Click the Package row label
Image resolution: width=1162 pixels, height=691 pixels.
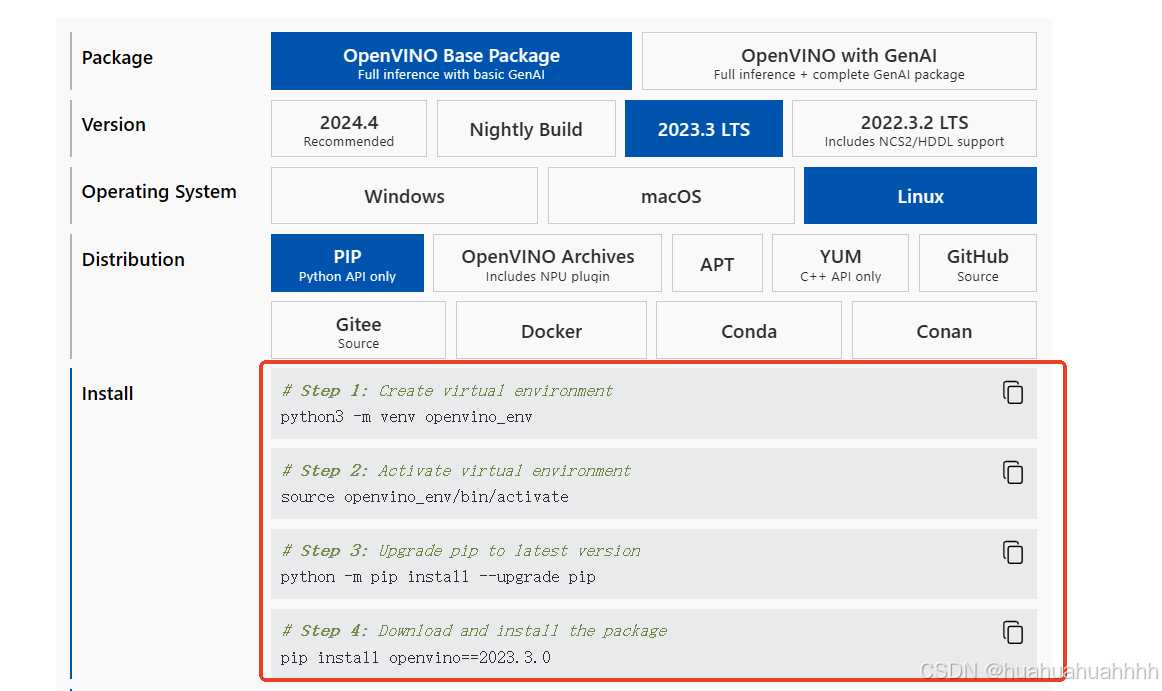(117, 58)
